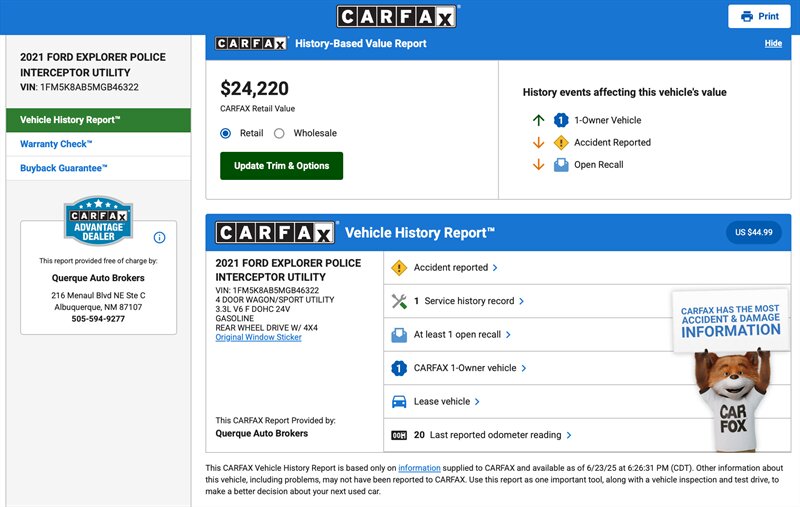Open Buyback Guarantee sidebar tab
This screenshot has width=800, height=507.
98,168
